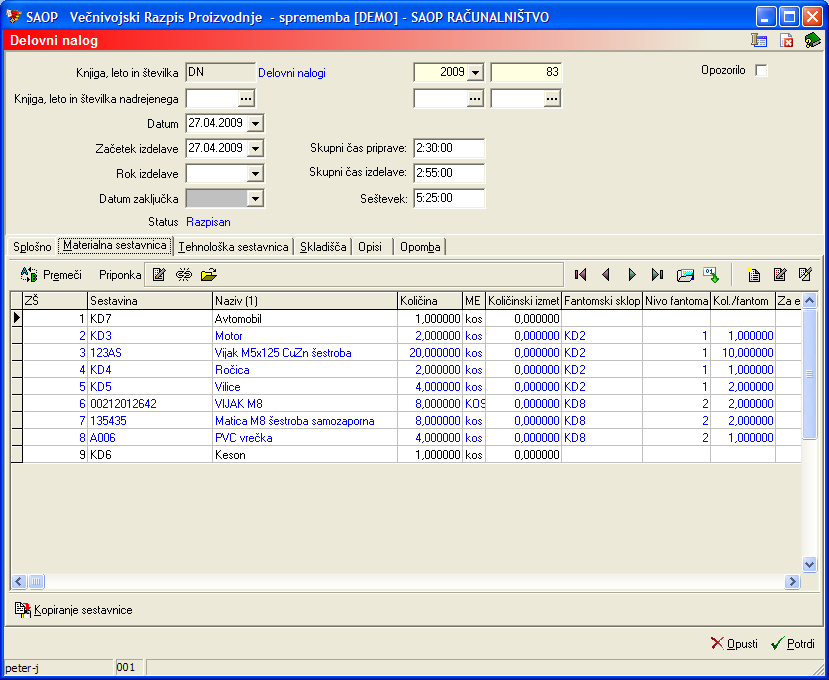This screenshot has width=829, height=680.
Task: Go to the first record in grid
Action: pyautogui.click(x=580, y=274)
